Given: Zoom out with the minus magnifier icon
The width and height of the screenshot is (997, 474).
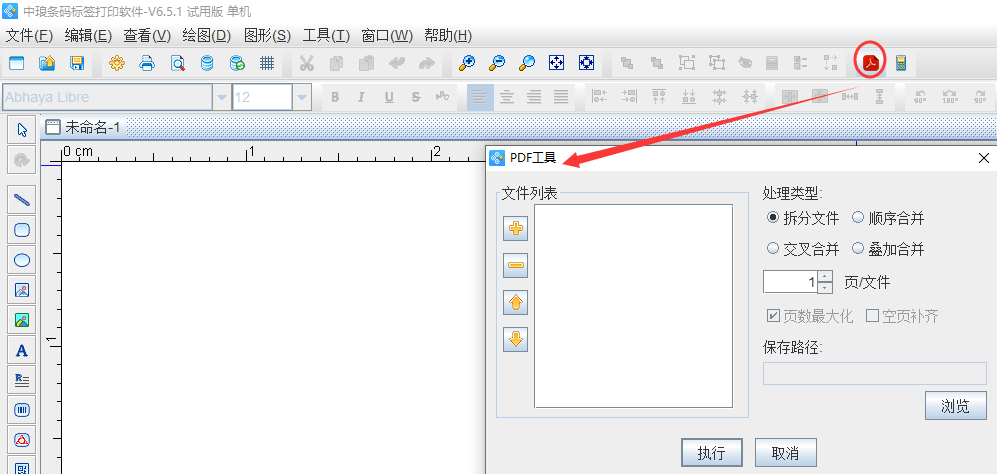Looking at the screenshot, I should pyautogui.click(x=497, y=63).
